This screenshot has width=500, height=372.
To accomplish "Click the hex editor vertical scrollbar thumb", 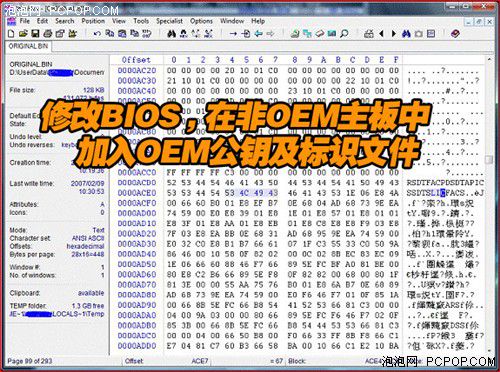I will [489, 159].
